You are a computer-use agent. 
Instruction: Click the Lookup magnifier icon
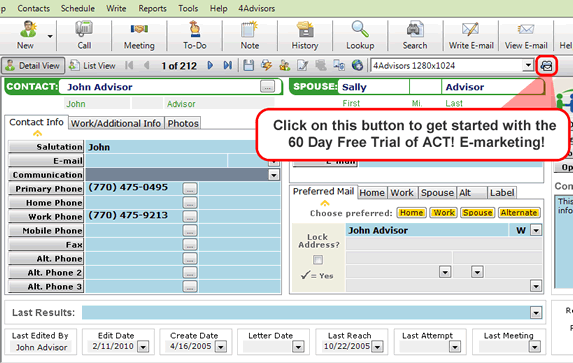point(360,29)
